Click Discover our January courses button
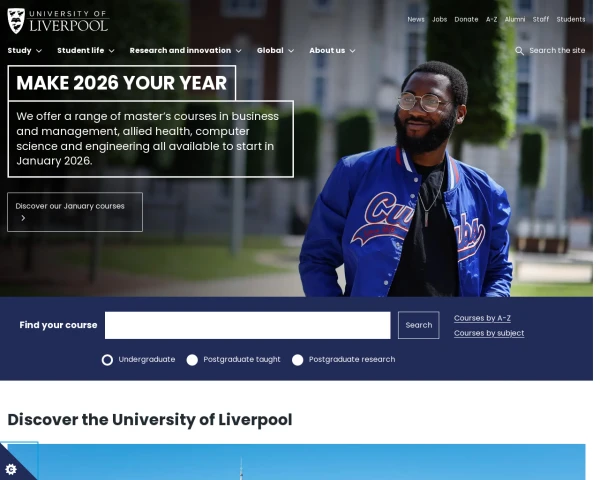 [x=75, y=212]
